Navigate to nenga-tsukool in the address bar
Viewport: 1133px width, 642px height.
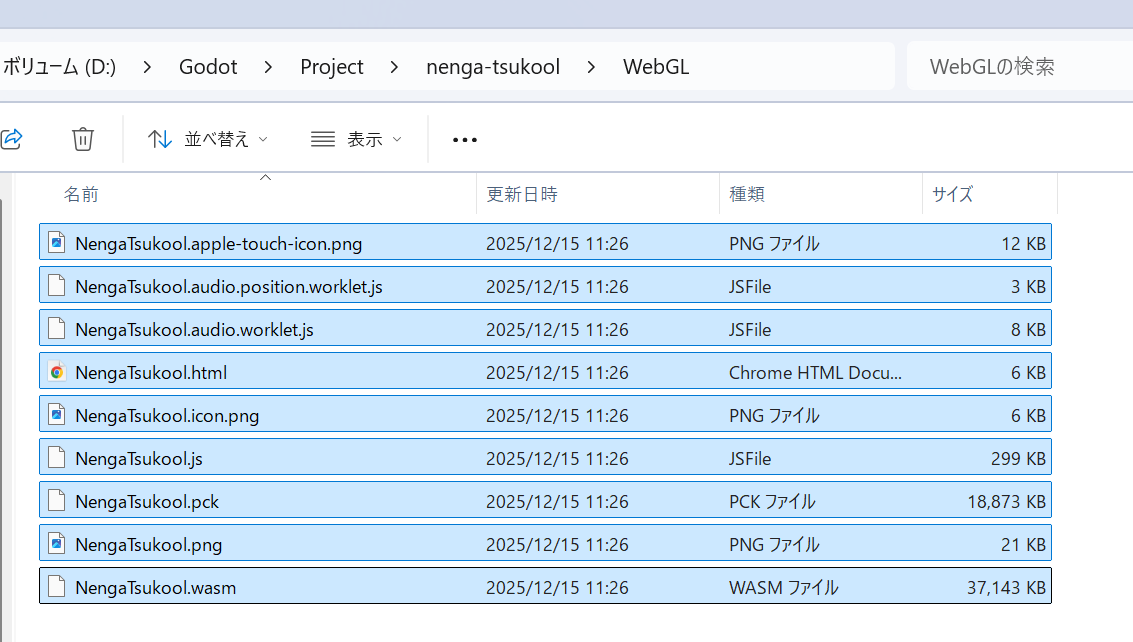tap(493, 67)
